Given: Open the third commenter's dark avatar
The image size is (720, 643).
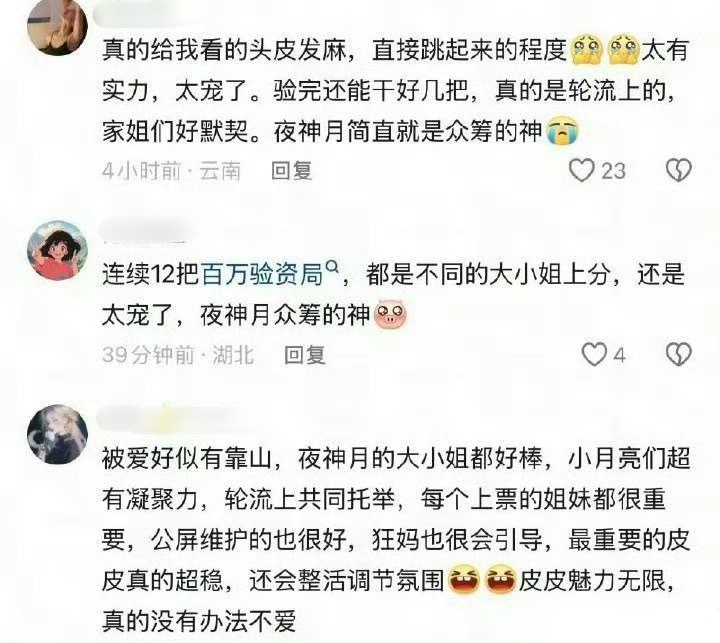Looking at the screenshot, I should 58,434.
